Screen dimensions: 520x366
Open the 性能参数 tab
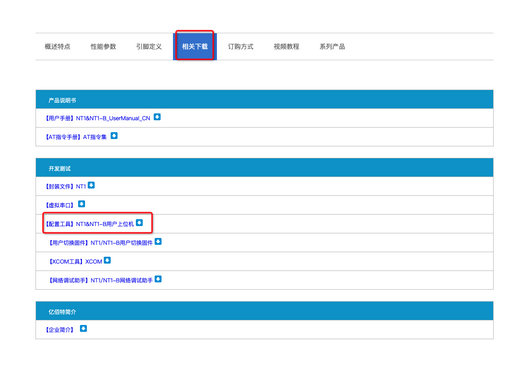pyautogui.click(x=103, y=47)
